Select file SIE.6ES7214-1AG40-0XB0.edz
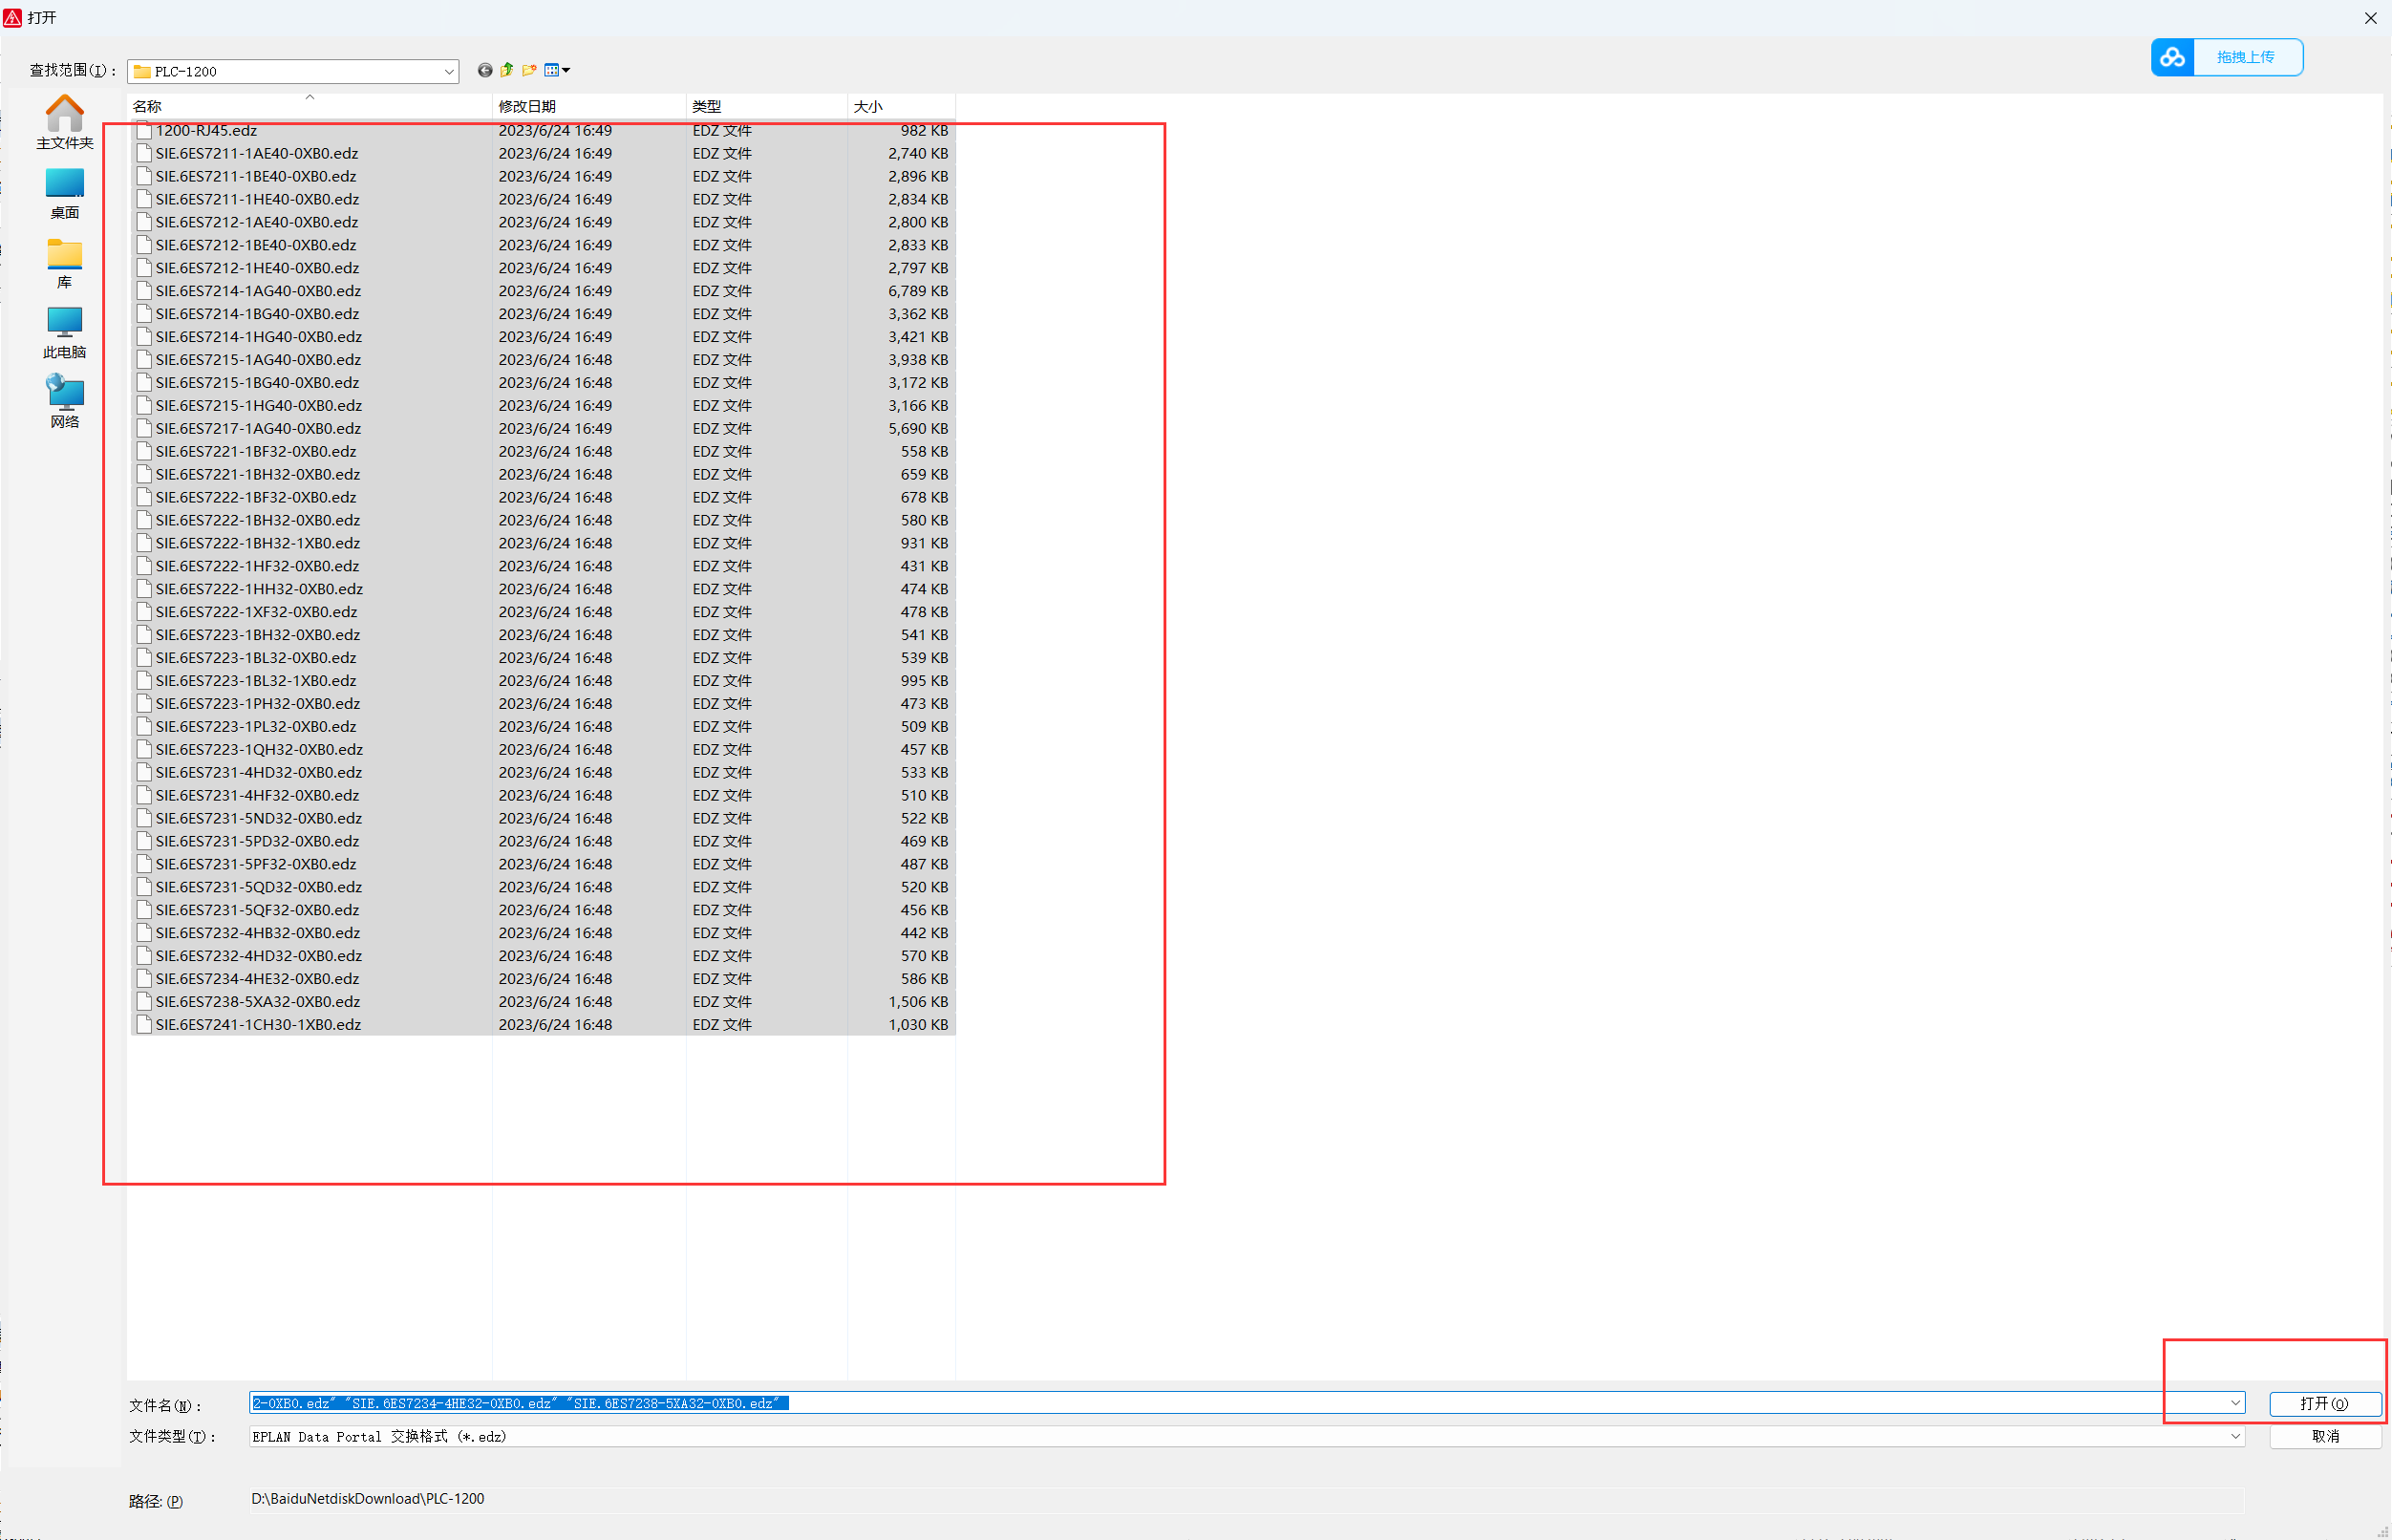This screenshot has width=2392, height=1540. [258, 291]
